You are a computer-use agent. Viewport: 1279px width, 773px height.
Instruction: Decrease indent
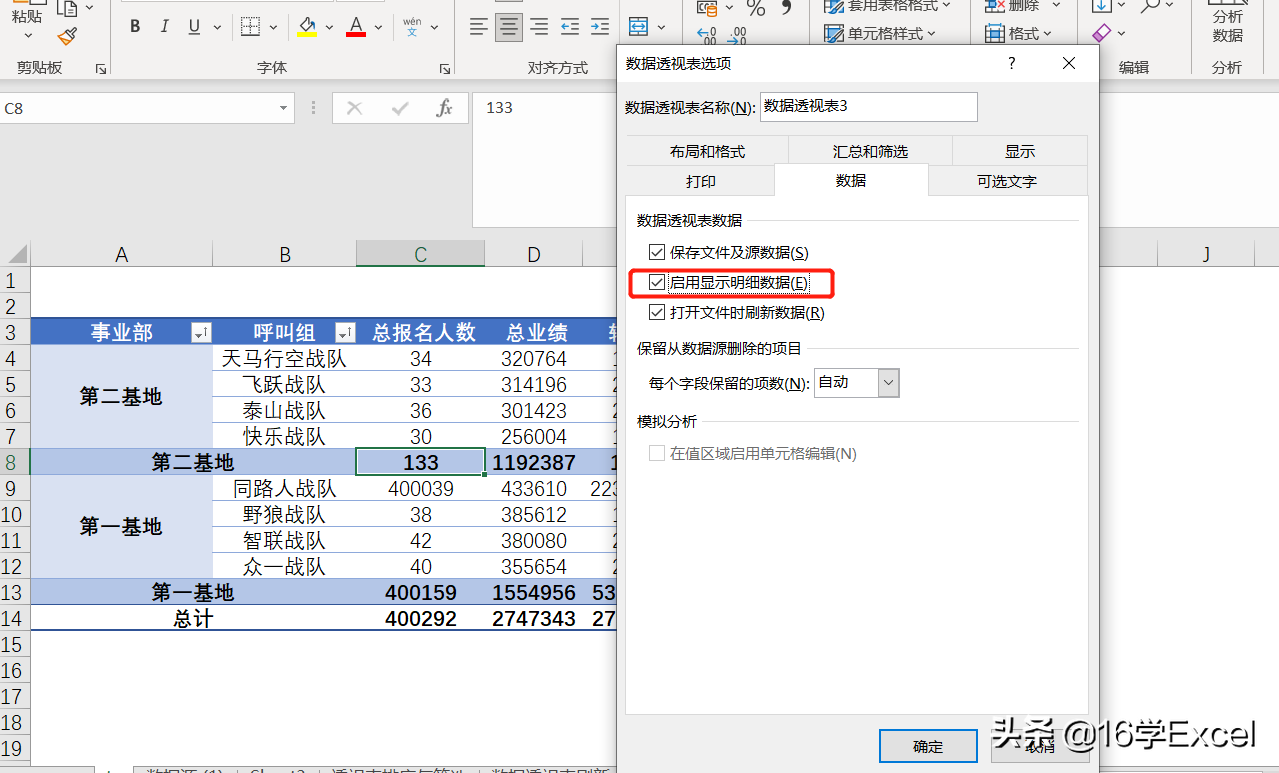coord(570,27)
